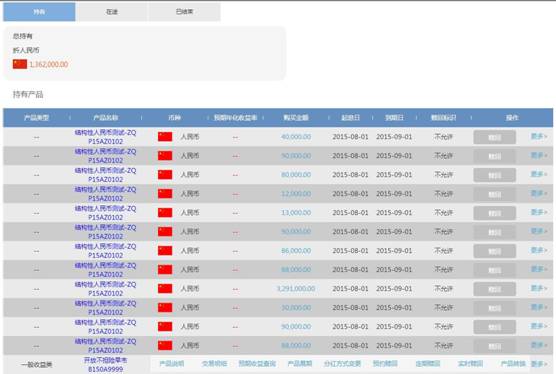Expand 更多 options for the 40,000.00 row
Image resolution: width=556 pixels, height=374 pixels.
pos(539,136)
